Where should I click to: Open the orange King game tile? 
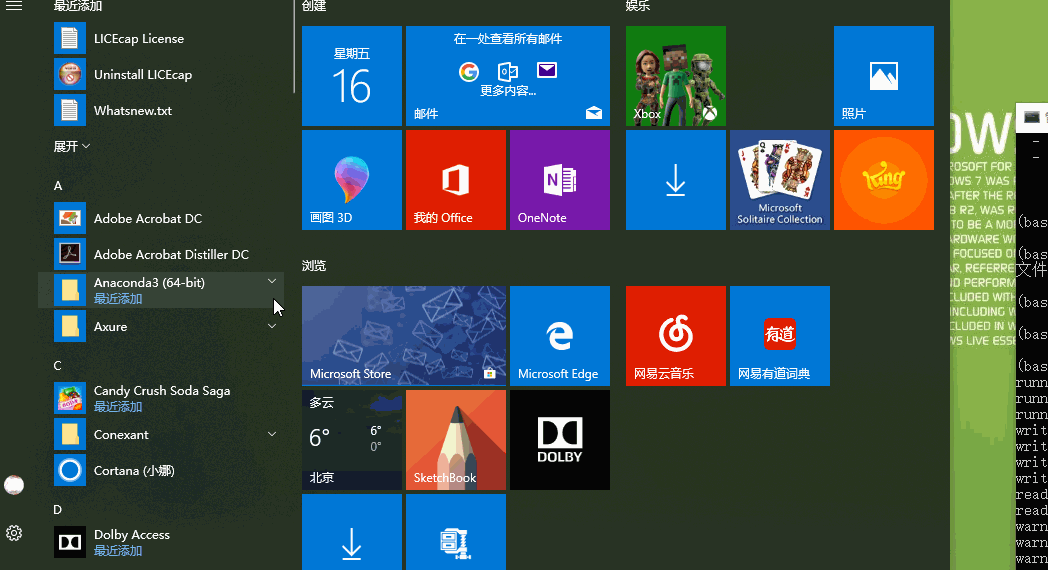click(884, 180)
